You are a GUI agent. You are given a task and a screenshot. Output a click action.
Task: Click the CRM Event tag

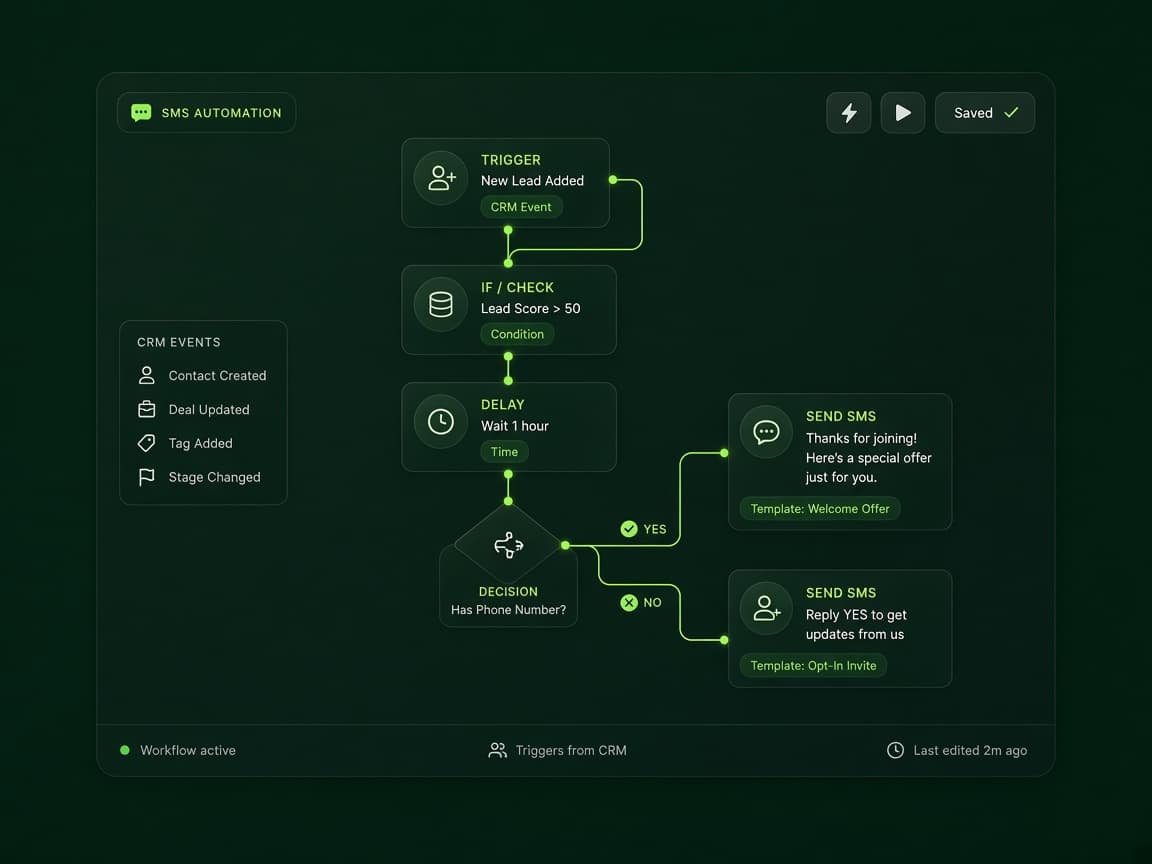coord(521,207)
